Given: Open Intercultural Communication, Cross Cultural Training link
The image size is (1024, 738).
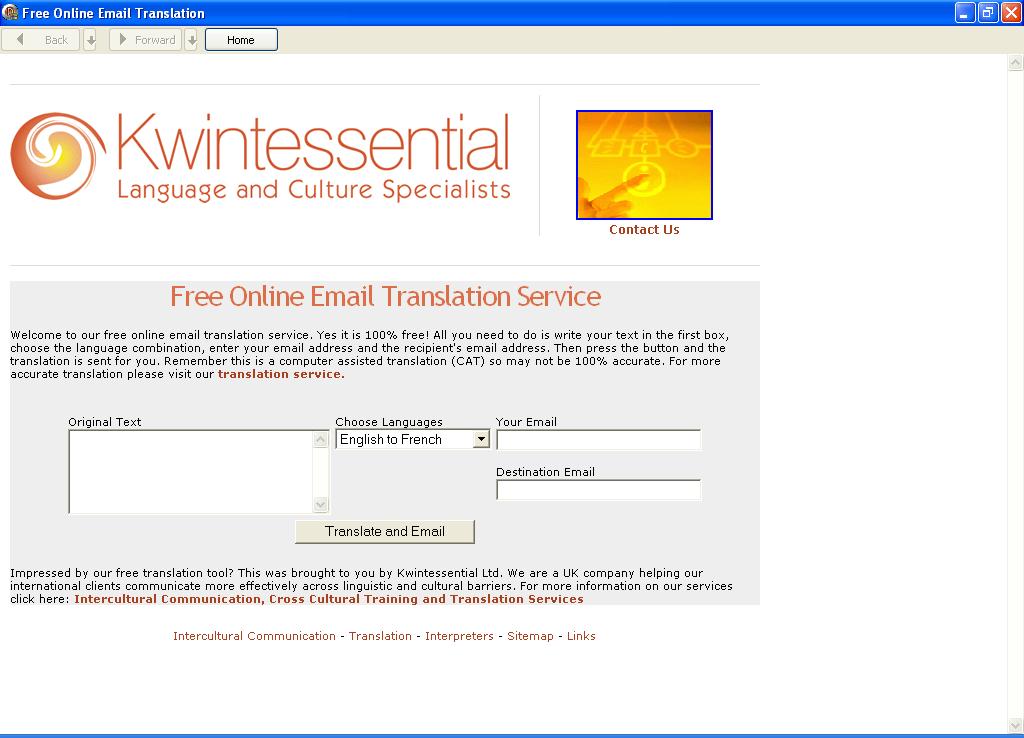Looking at the screenshot, I should pyautogui.click(x=328, y=600).
